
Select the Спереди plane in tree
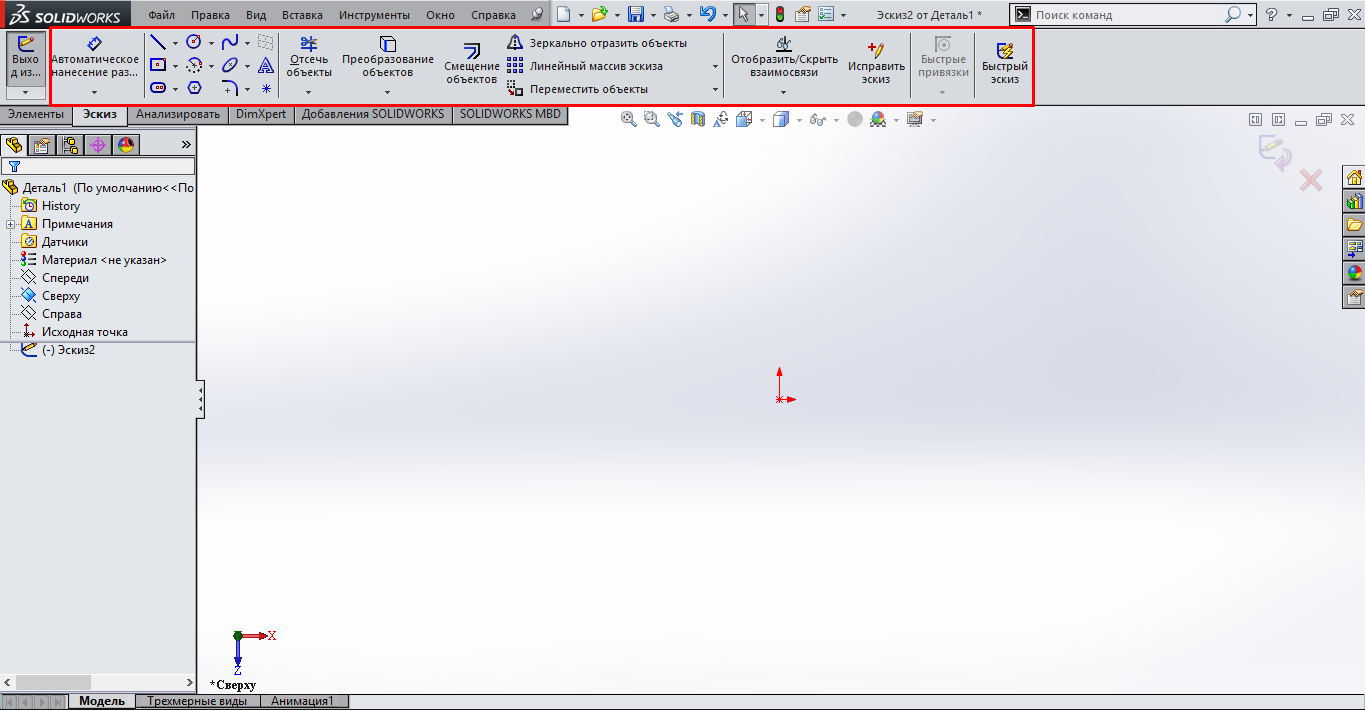(65, 278)
